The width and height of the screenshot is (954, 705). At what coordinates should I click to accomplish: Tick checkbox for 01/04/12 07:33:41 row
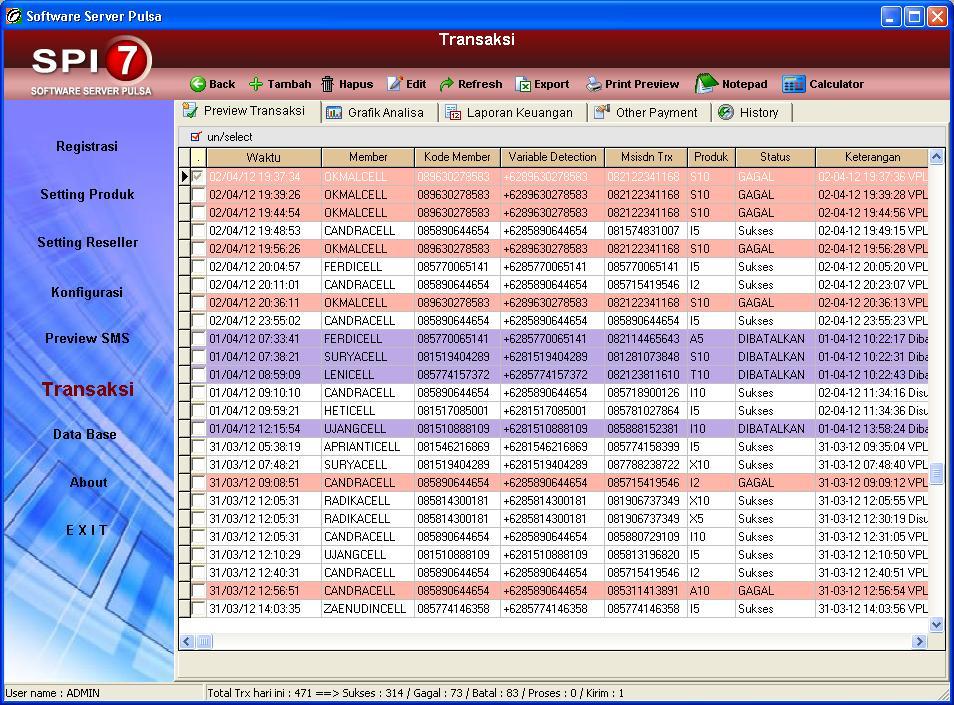[x=198, y=339]
